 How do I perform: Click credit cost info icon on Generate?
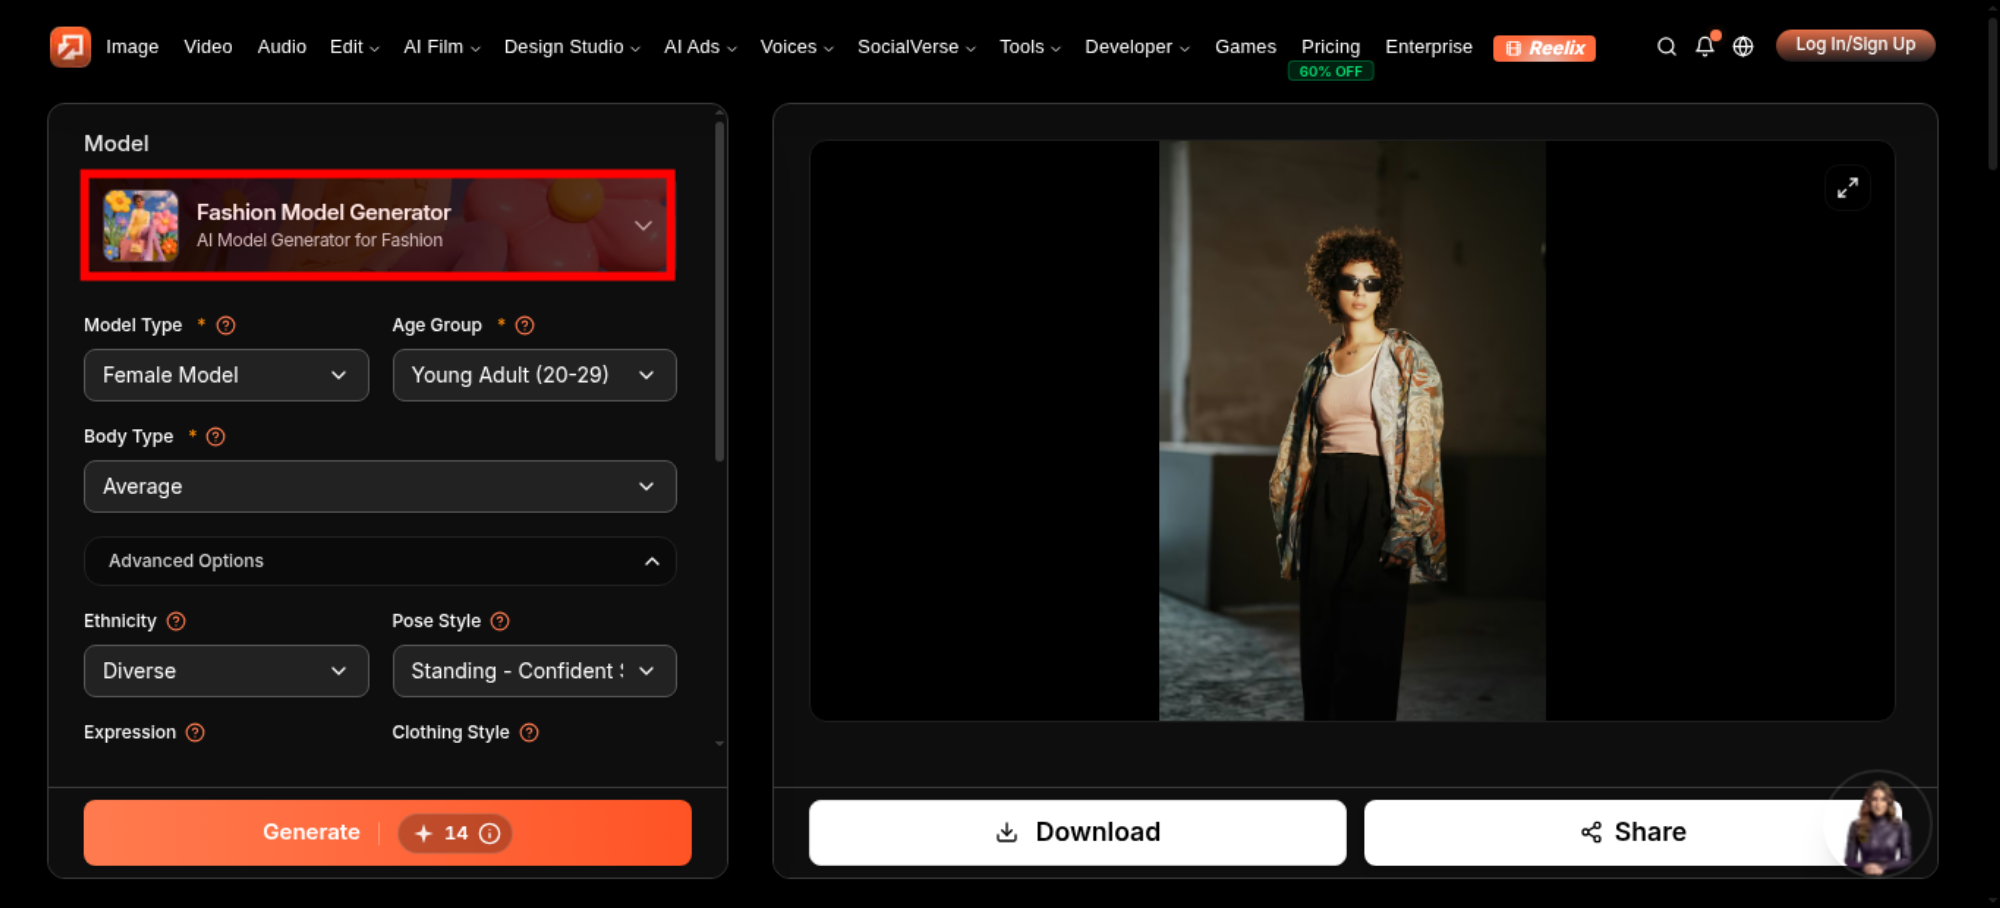coord(490,833)
